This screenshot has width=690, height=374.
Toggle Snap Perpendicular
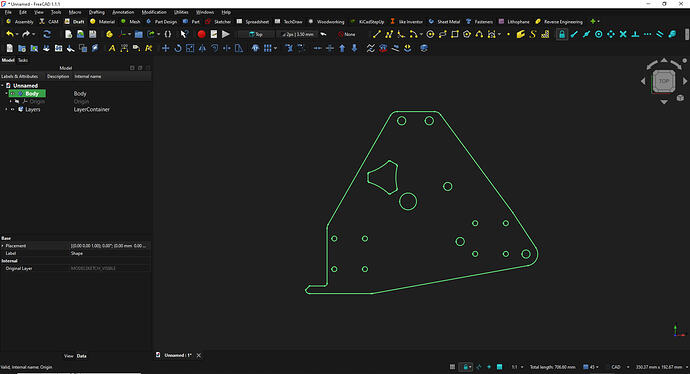pyautogui.click(x=635, y=34)
